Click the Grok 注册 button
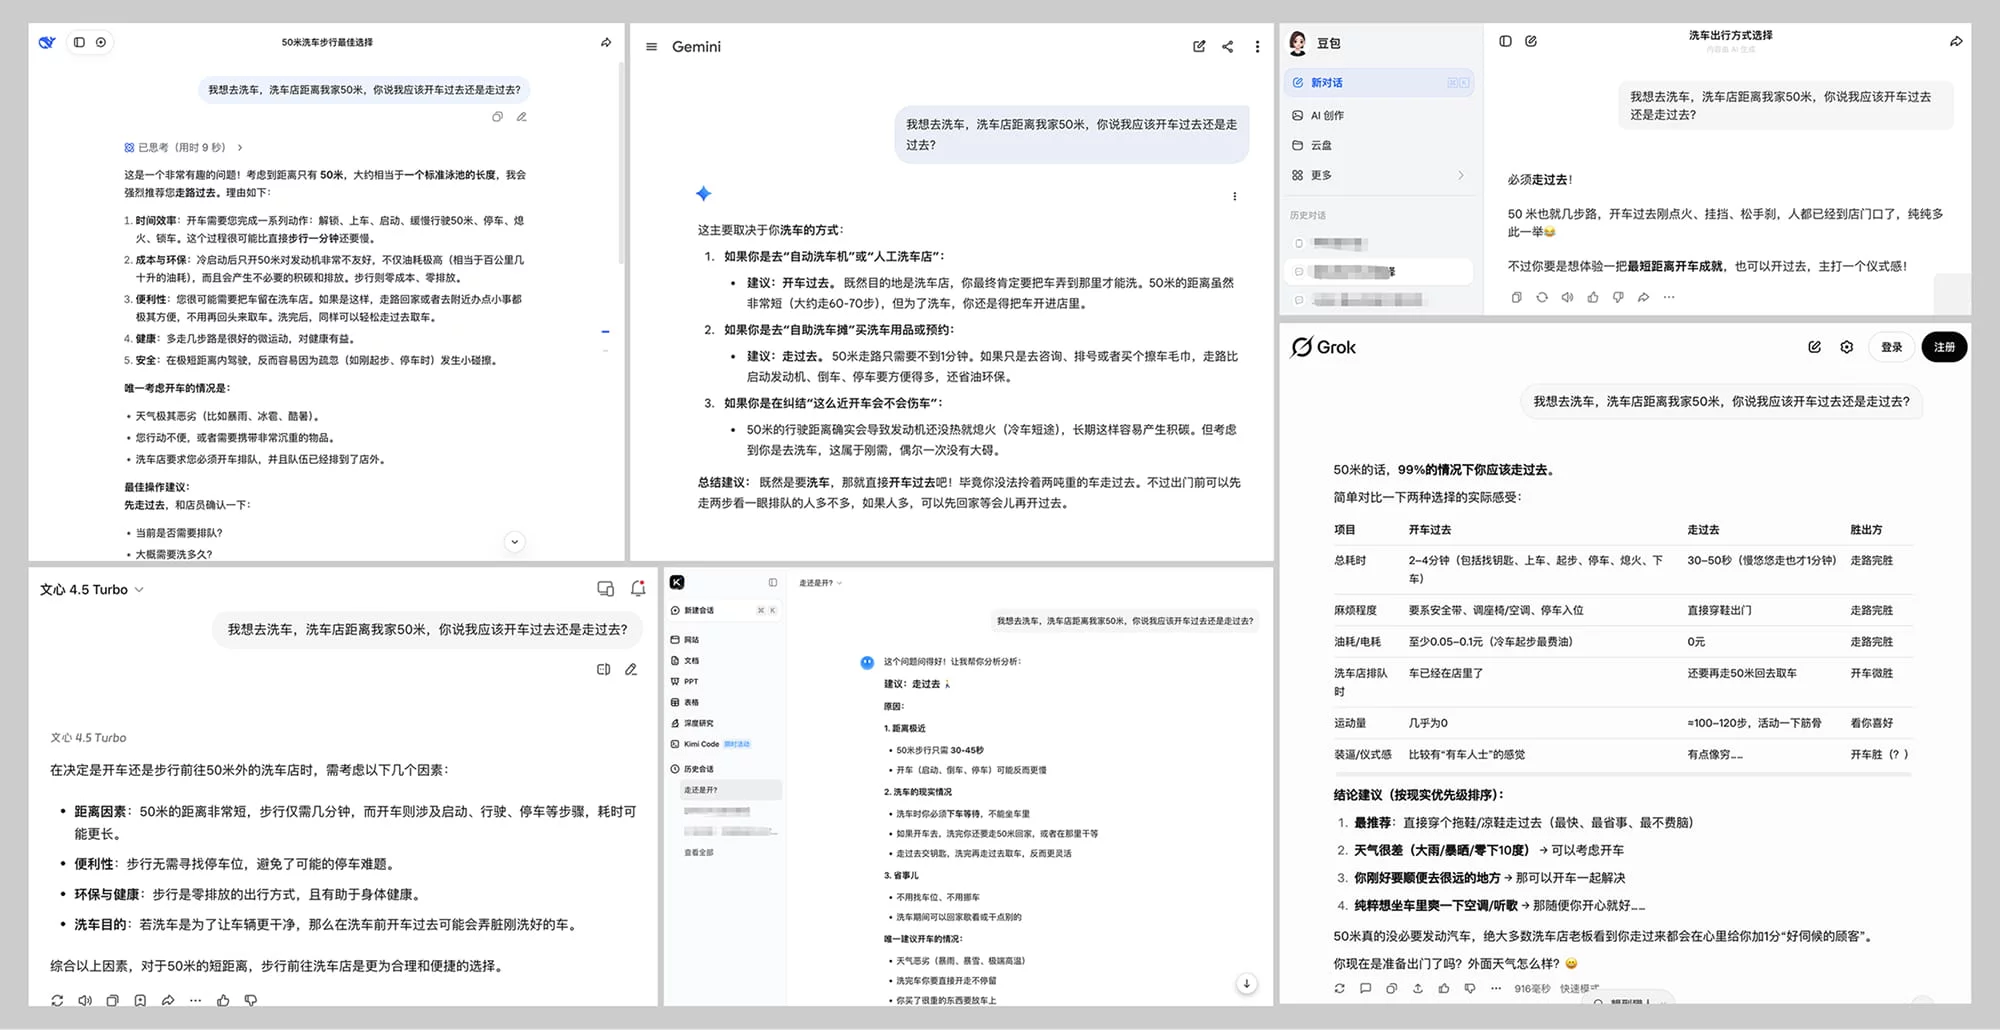This screenshot has height=1030, width=2000. 1943,347
